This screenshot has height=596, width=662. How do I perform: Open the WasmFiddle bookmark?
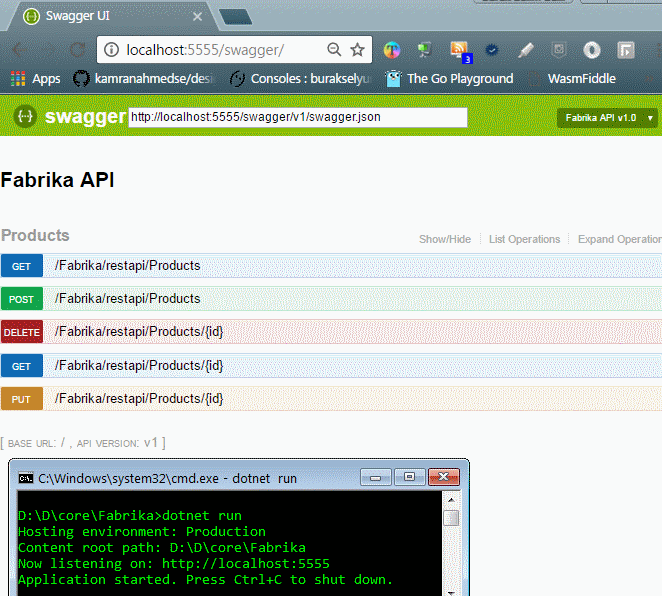572,79
